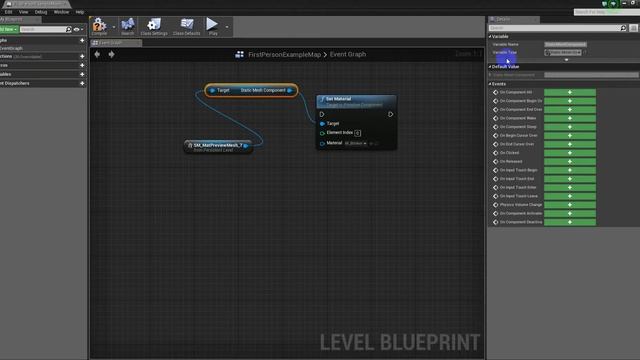Add On Input Touch Begin event
640x360 pixels.
(570, 170)
